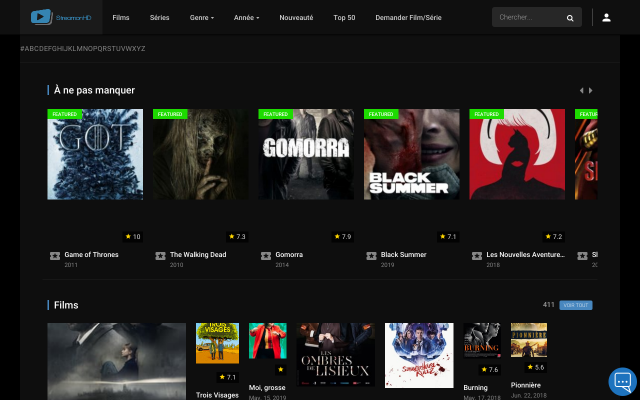Image resolution: width=640 pixels, height=400 pixels.
Task: Open the Black Summer title link
Action: click(404, 255)
